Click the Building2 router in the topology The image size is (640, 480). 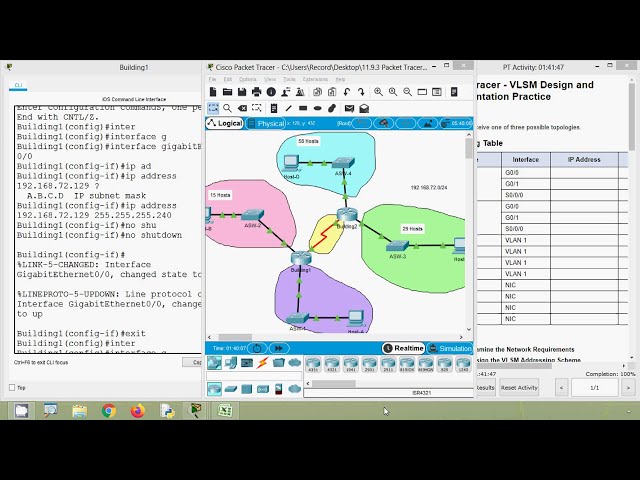coord(347,214)
